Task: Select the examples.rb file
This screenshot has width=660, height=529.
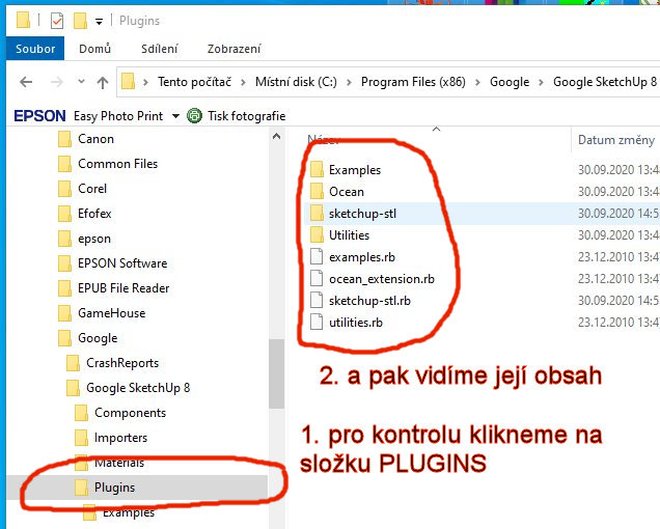Action: tap(362, 257)
